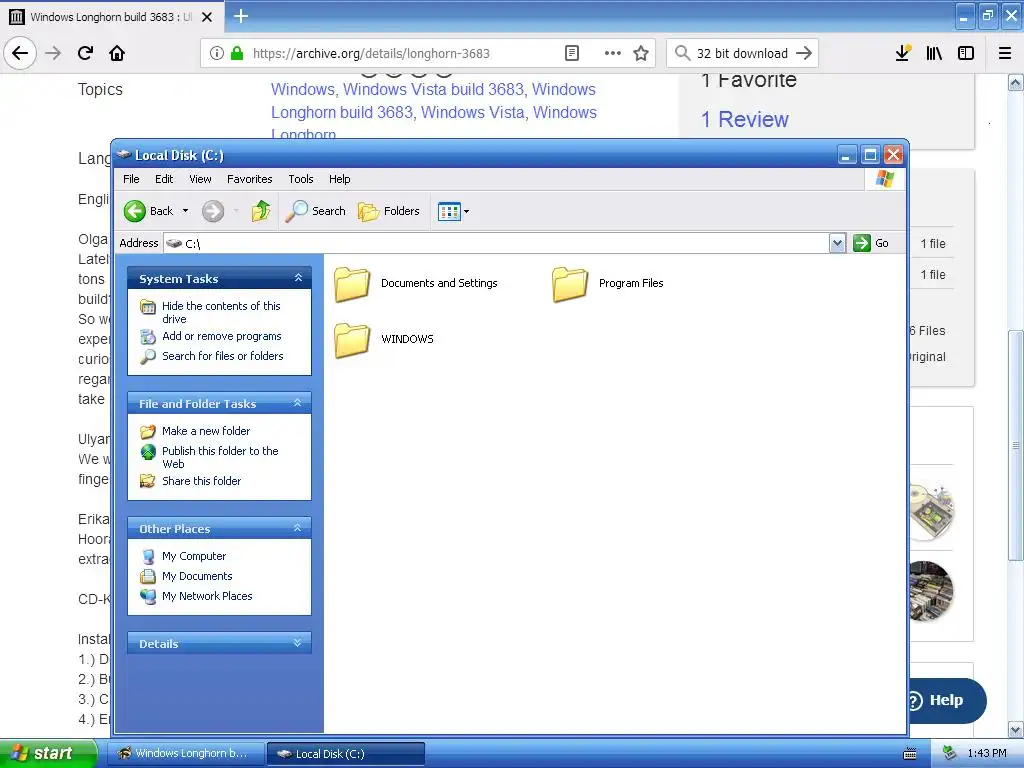This screenshot has height=768, width=1024.
Task: Open the Favorites menu
Action: pyautogui.click(x=249, y=179)
